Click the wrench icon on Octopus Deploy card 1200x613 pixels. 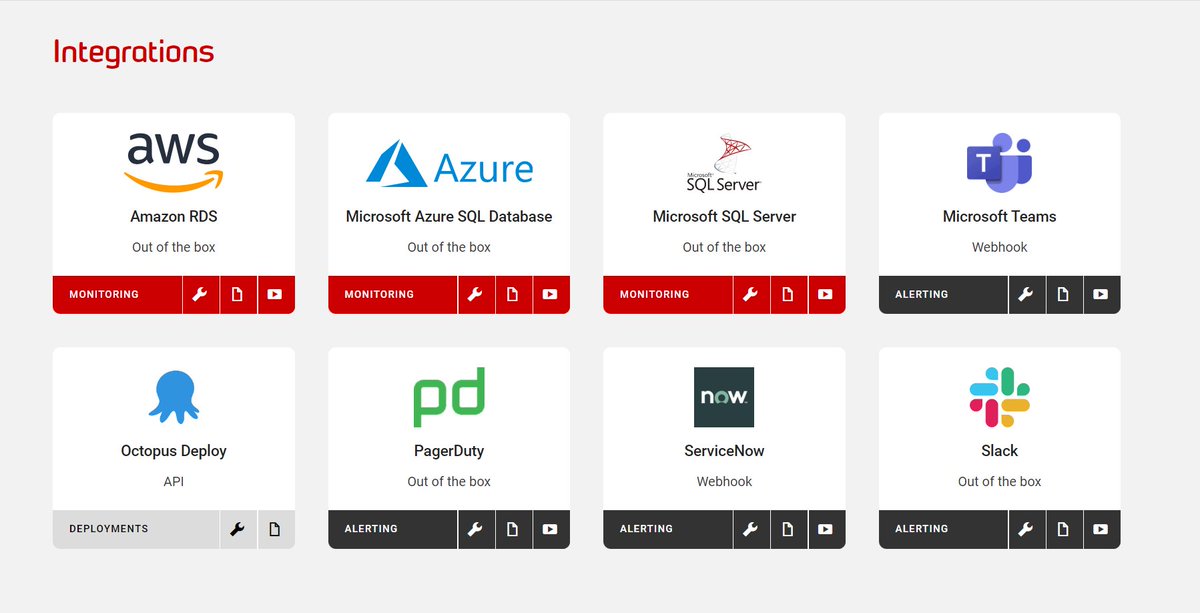pyautogui.click(x=238, y=529)
